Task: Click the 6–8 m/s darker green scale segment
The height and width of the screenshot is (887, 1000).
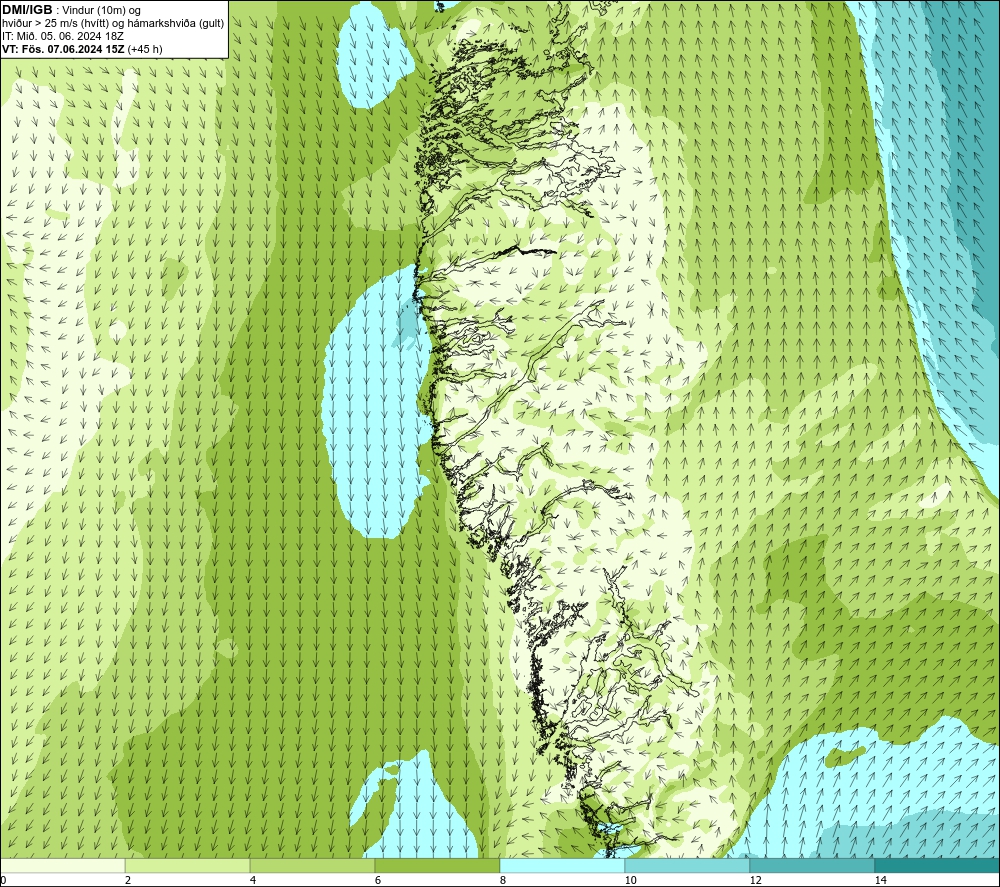Action: [x=438, y=865]
